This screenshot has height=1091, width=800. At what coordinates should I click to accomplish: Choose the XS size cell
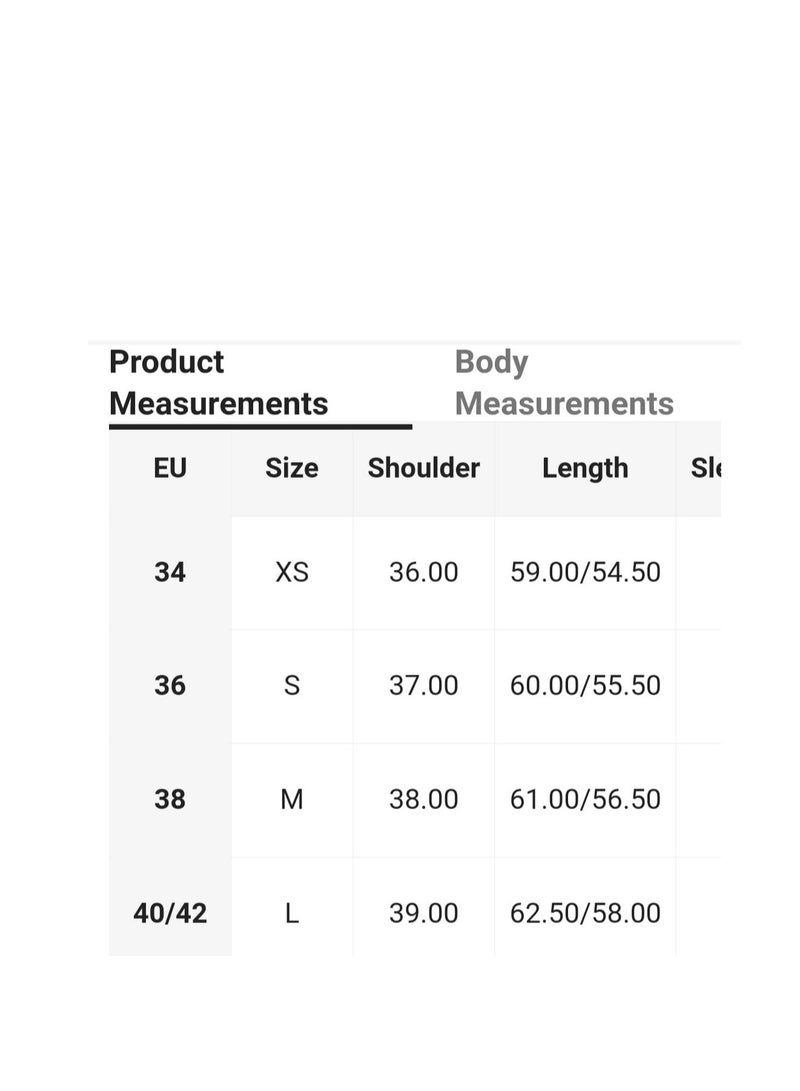pyautogui.click(x=291, y=573)
